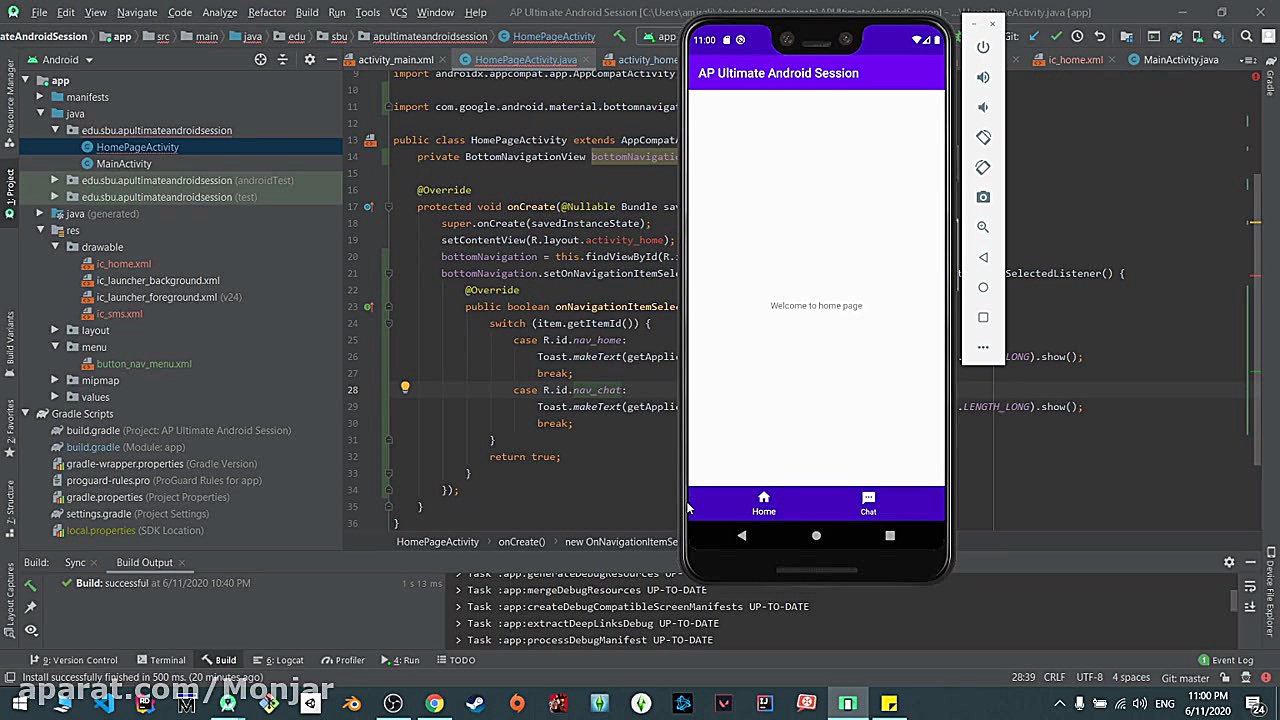Collapse the drawable folder in project tree
Viewport: 1280px width, 720px height.
(56, 247)
